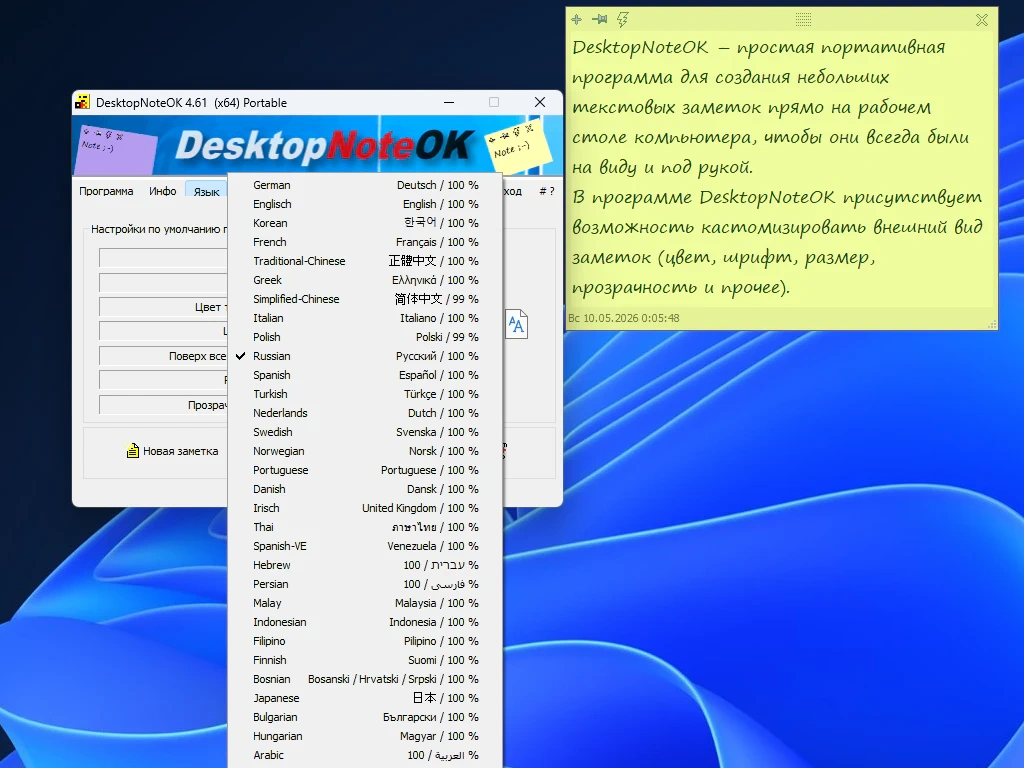The height and width of the screenshot is (768, 1024).
Task: Pin the yellow sticky note with pushpin icon
Action: pos(599,20)
